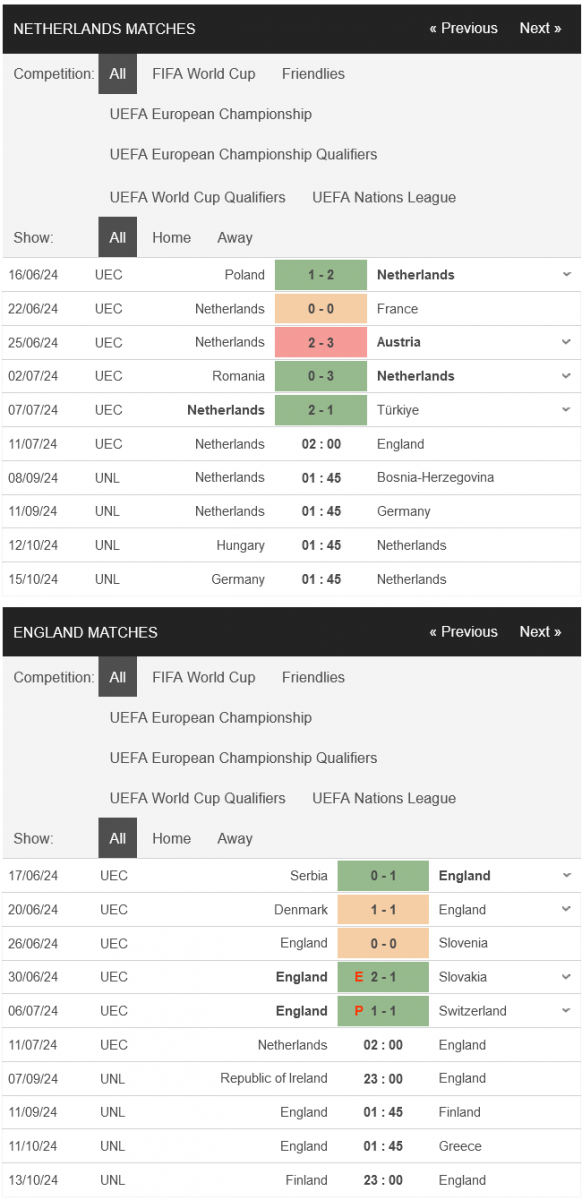
Task: Expand the Denmark vs England match chevron
Action: click(x=566, y=909)
